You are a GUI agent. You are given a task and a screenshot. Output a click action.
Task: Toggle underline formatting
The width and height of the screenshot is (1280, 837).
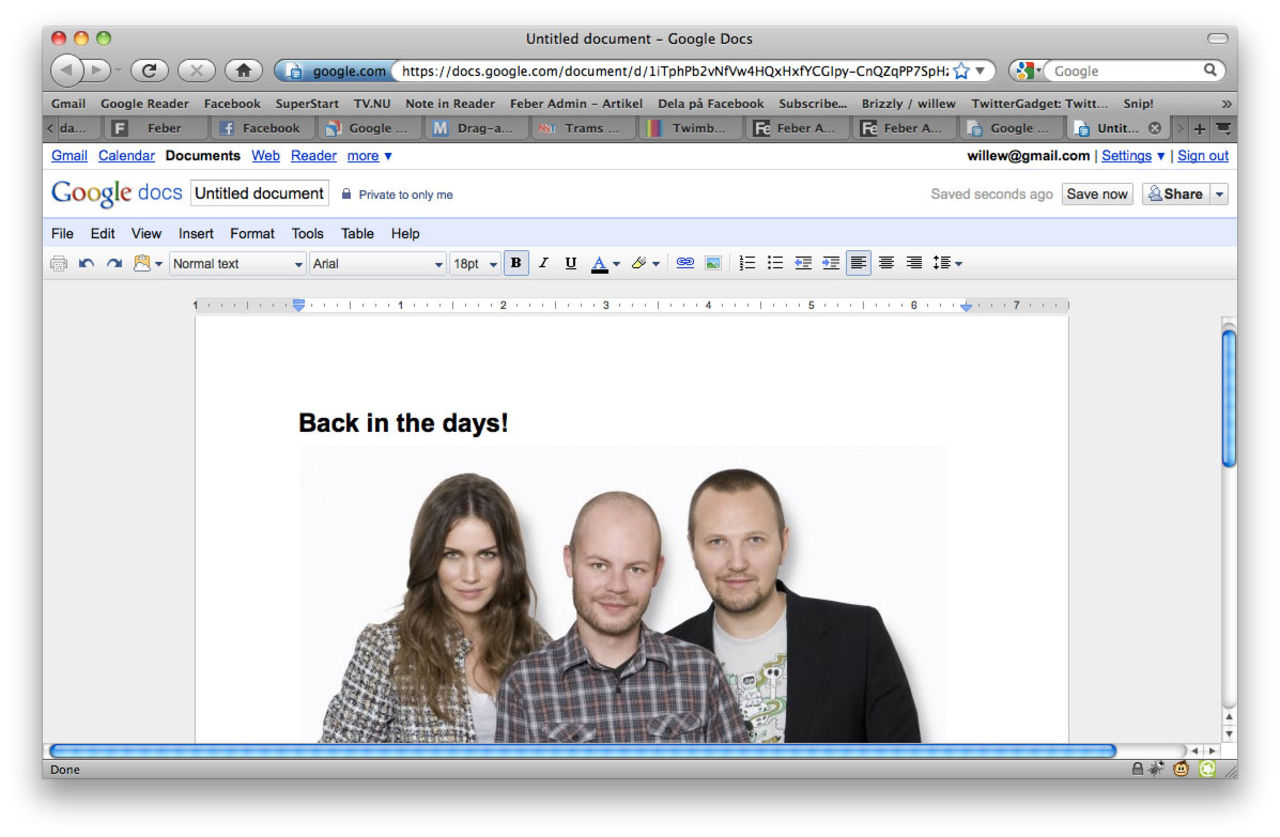(x=570, y=263)
